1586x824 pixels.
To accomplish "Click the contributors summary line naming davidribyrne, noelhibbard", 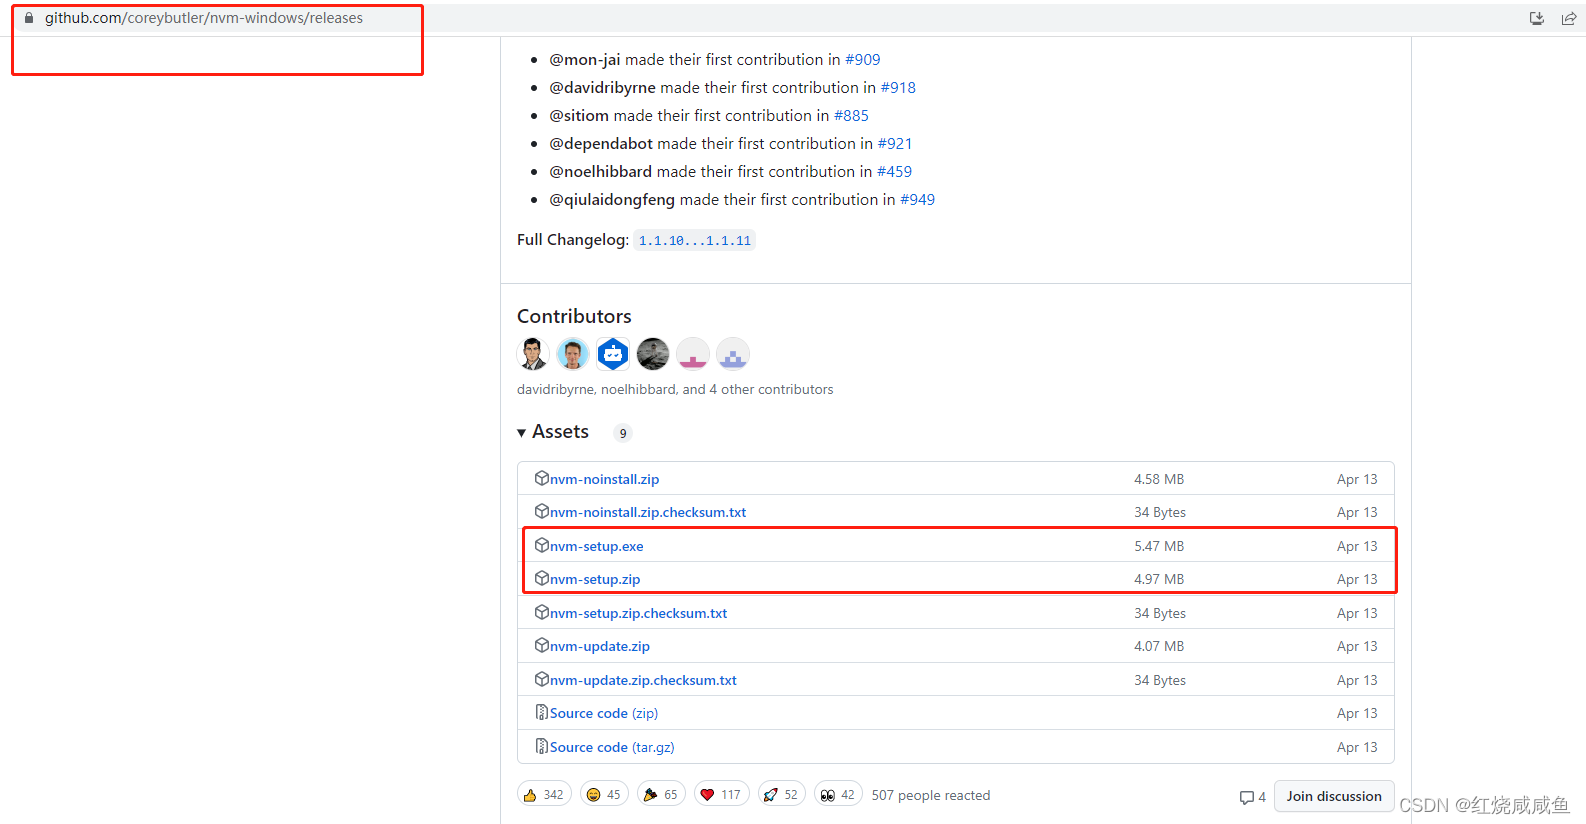I will coord(675,389).
